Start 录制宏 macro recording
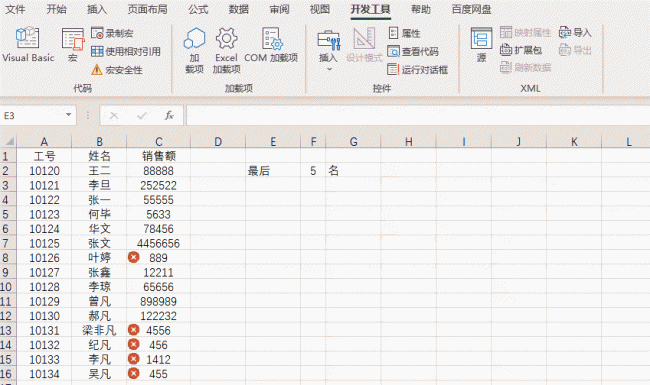Viewport: 650px width, 385px height. [x=112, y=33]
